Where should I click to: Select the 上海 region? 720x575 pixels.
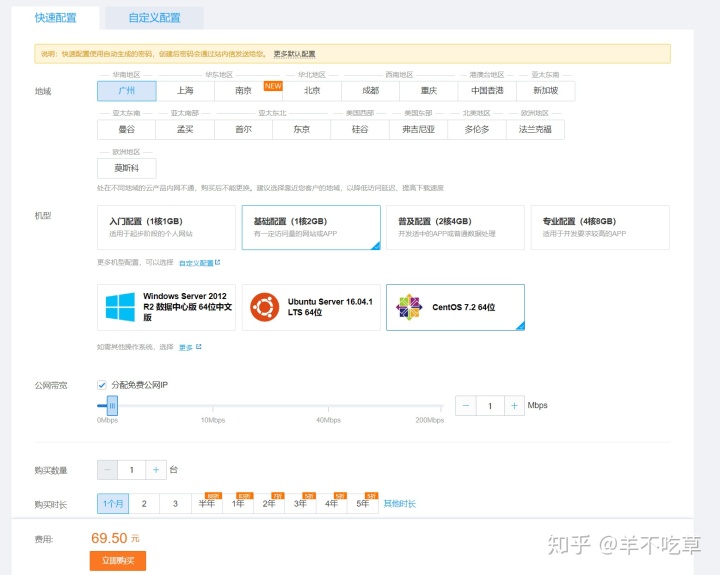click(185, 91)
